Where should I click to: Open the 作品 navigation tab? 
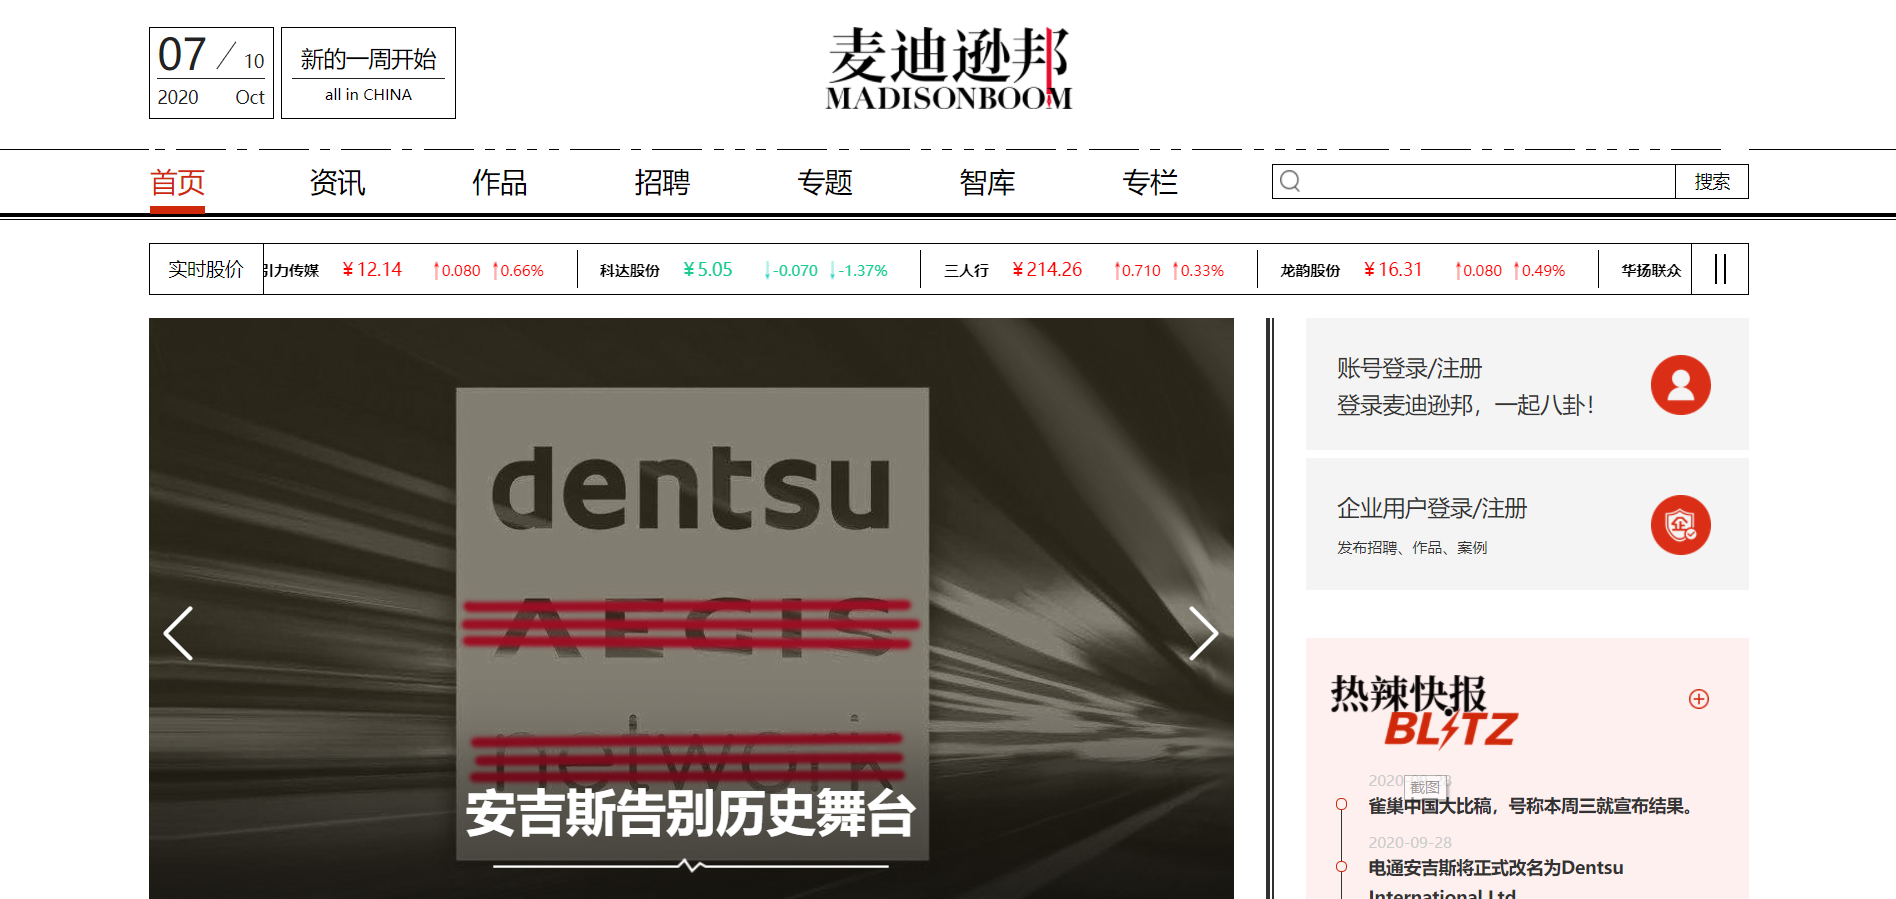tap(499, 183)
